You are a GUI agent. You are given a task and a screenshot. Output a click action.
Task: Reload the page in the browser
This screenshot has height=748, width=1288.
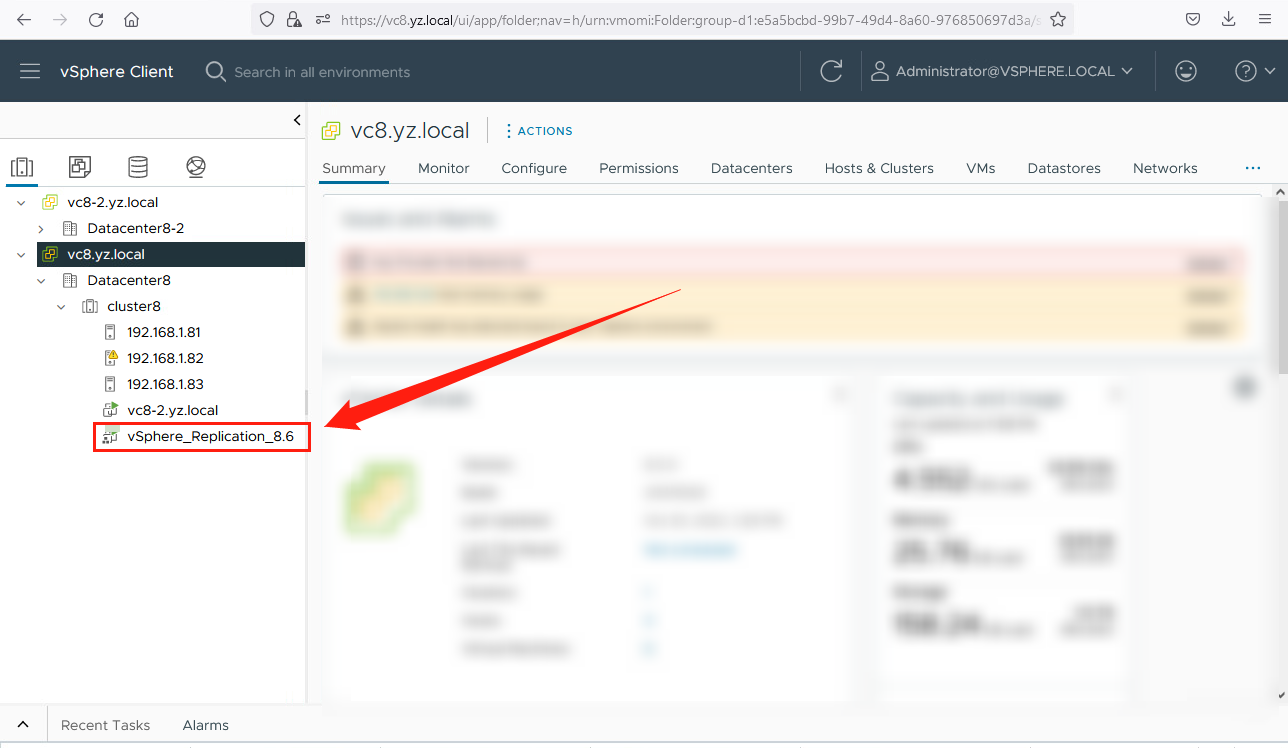tap(95, 19)
